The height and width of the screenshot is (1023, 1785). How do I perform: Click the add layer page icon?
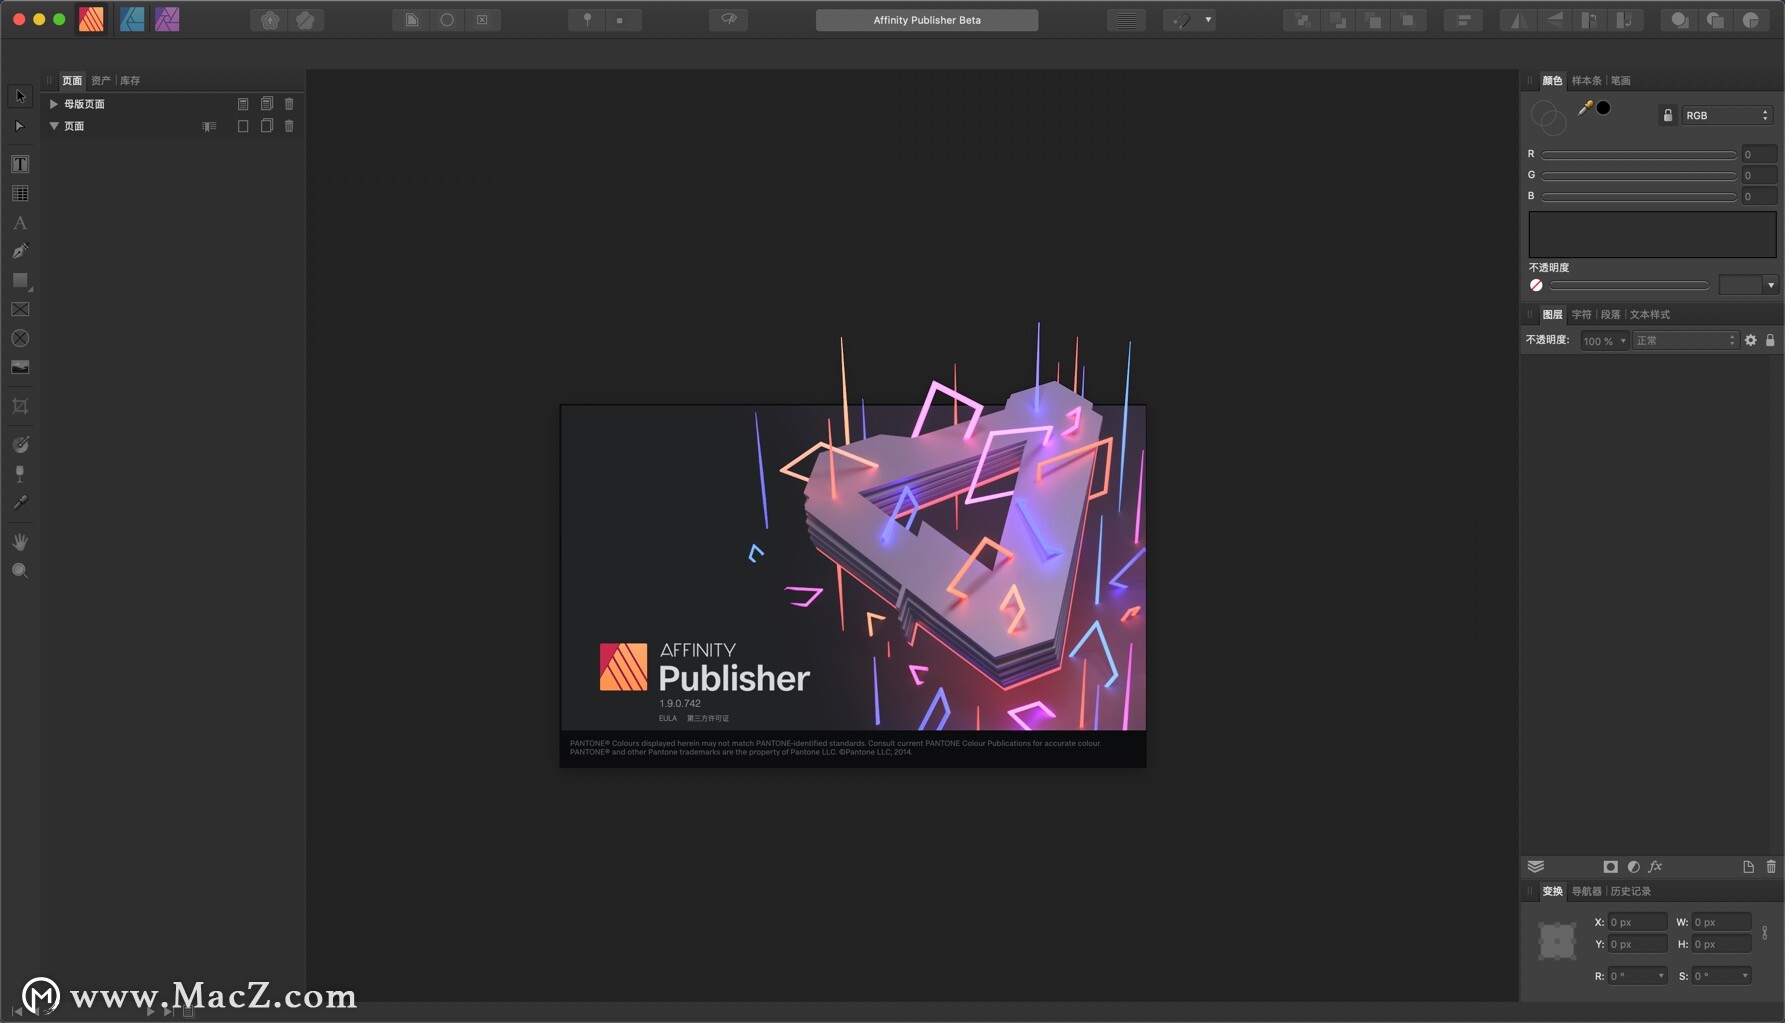point(1748,867)
